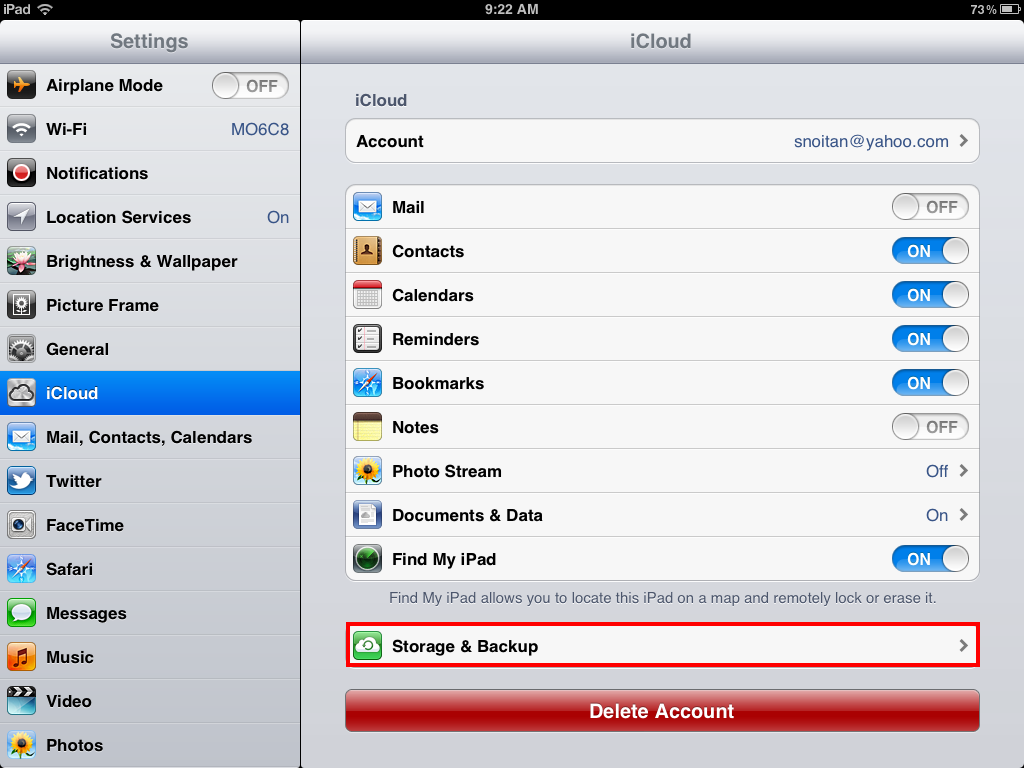
Task: Select Mail, Contacts, Calendars in sidebar
Action: pyautogui.click(x=149, y=437)
